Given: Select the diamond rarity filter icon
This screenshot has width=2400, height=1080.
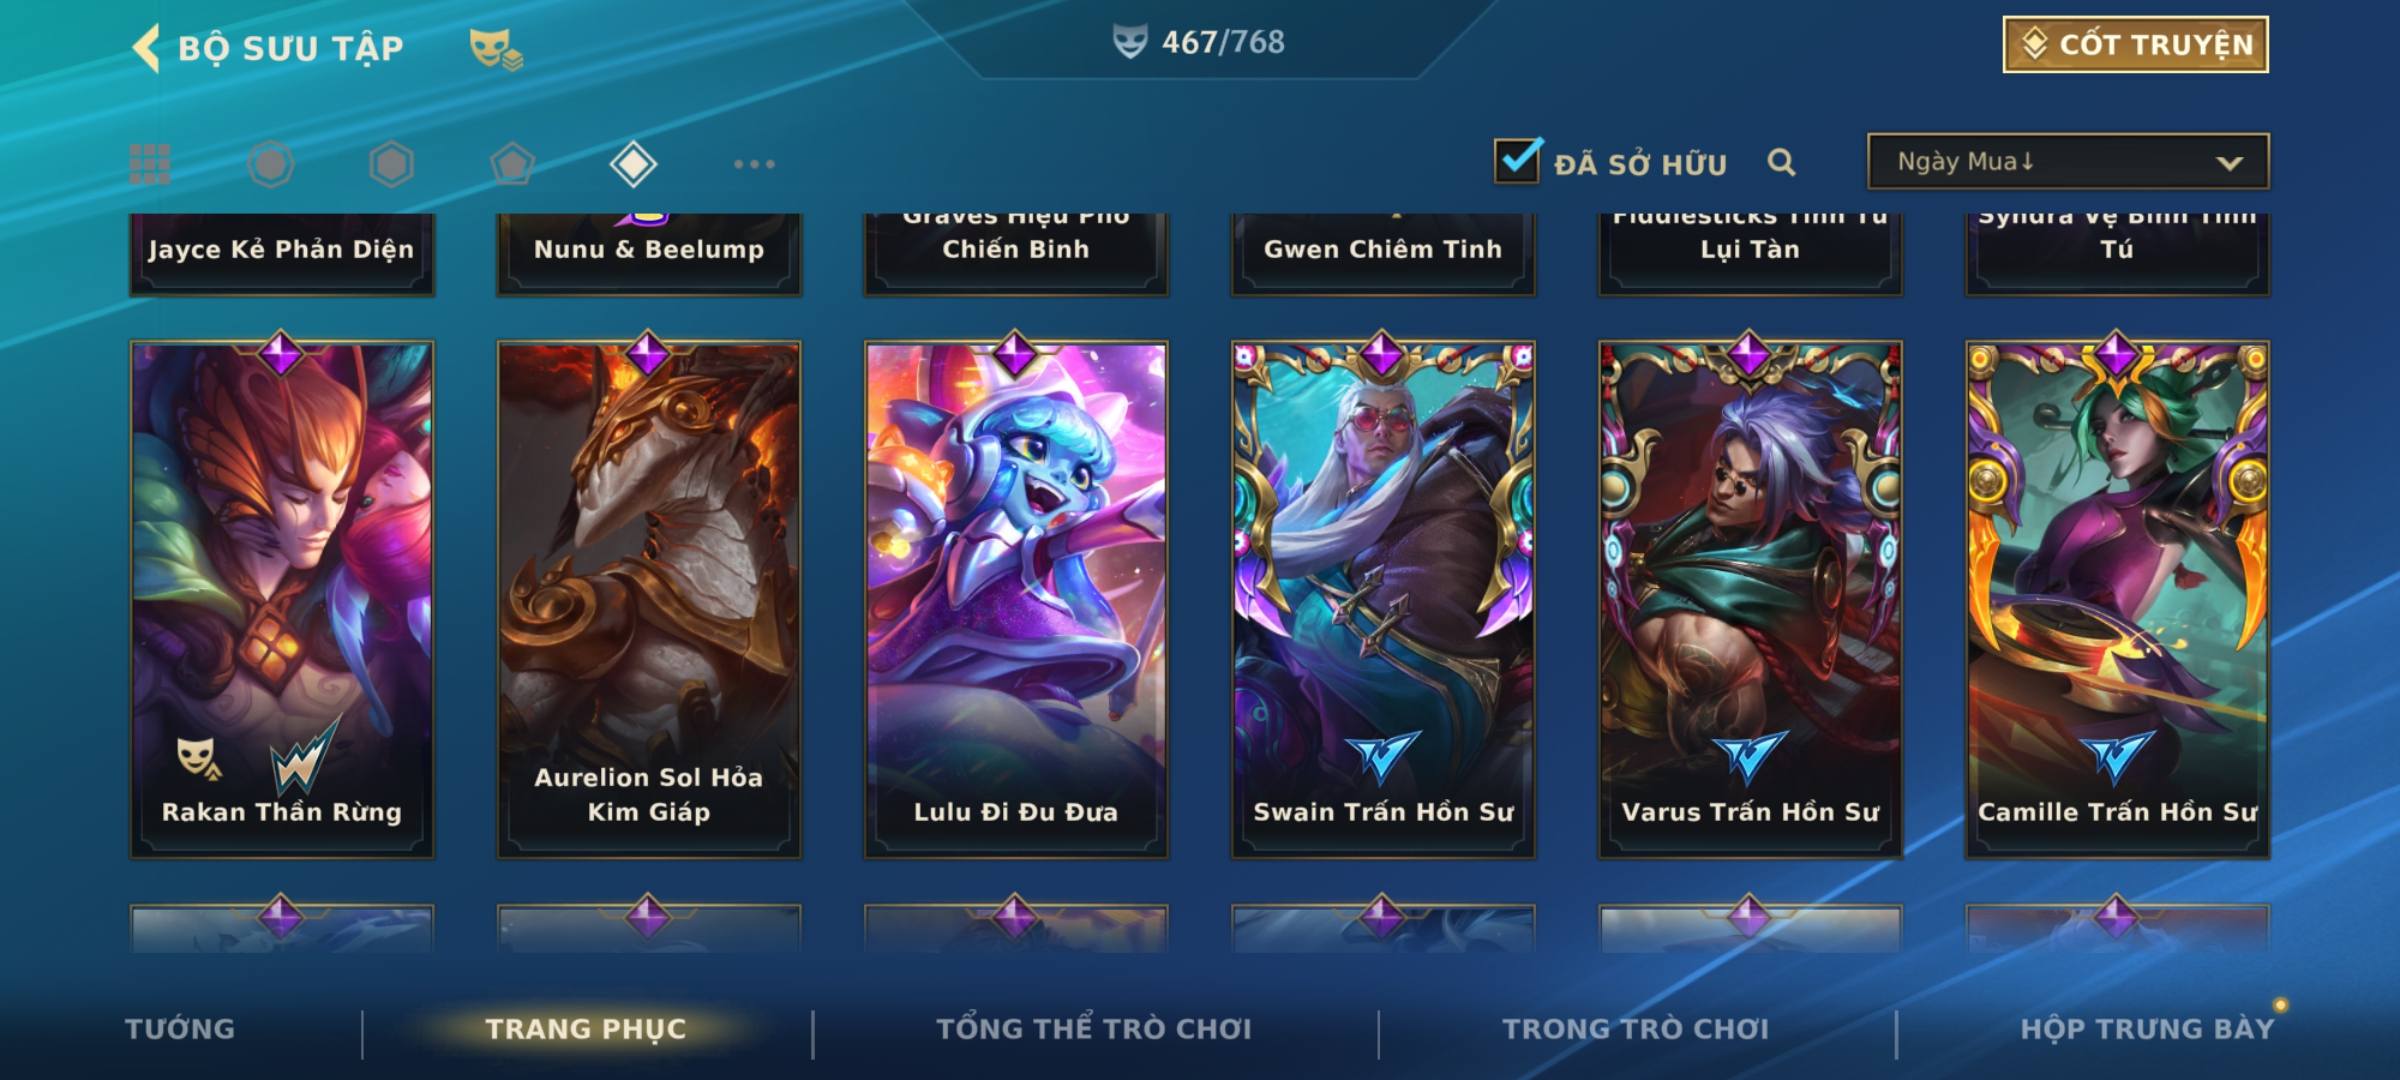Looking at the screenshot, I should [x=633, y=164].
